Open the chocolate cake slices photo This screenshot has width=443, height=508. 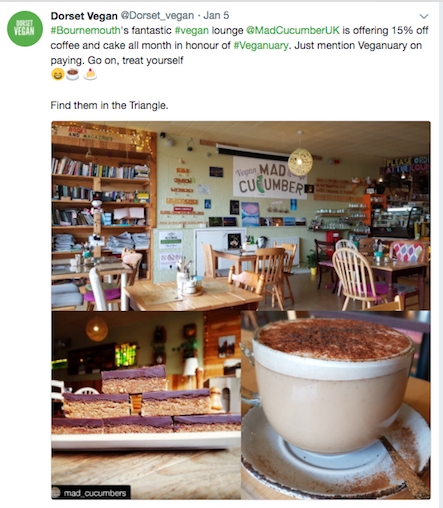146,405
